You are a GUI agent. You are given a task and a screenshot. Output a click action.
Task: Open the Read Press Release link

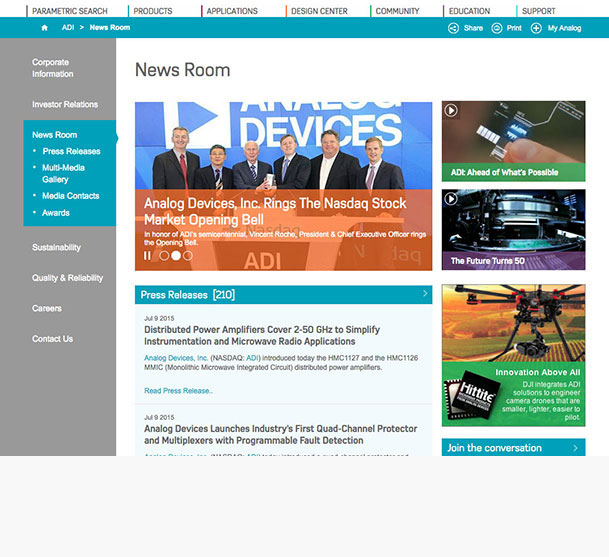pos(178,391)
